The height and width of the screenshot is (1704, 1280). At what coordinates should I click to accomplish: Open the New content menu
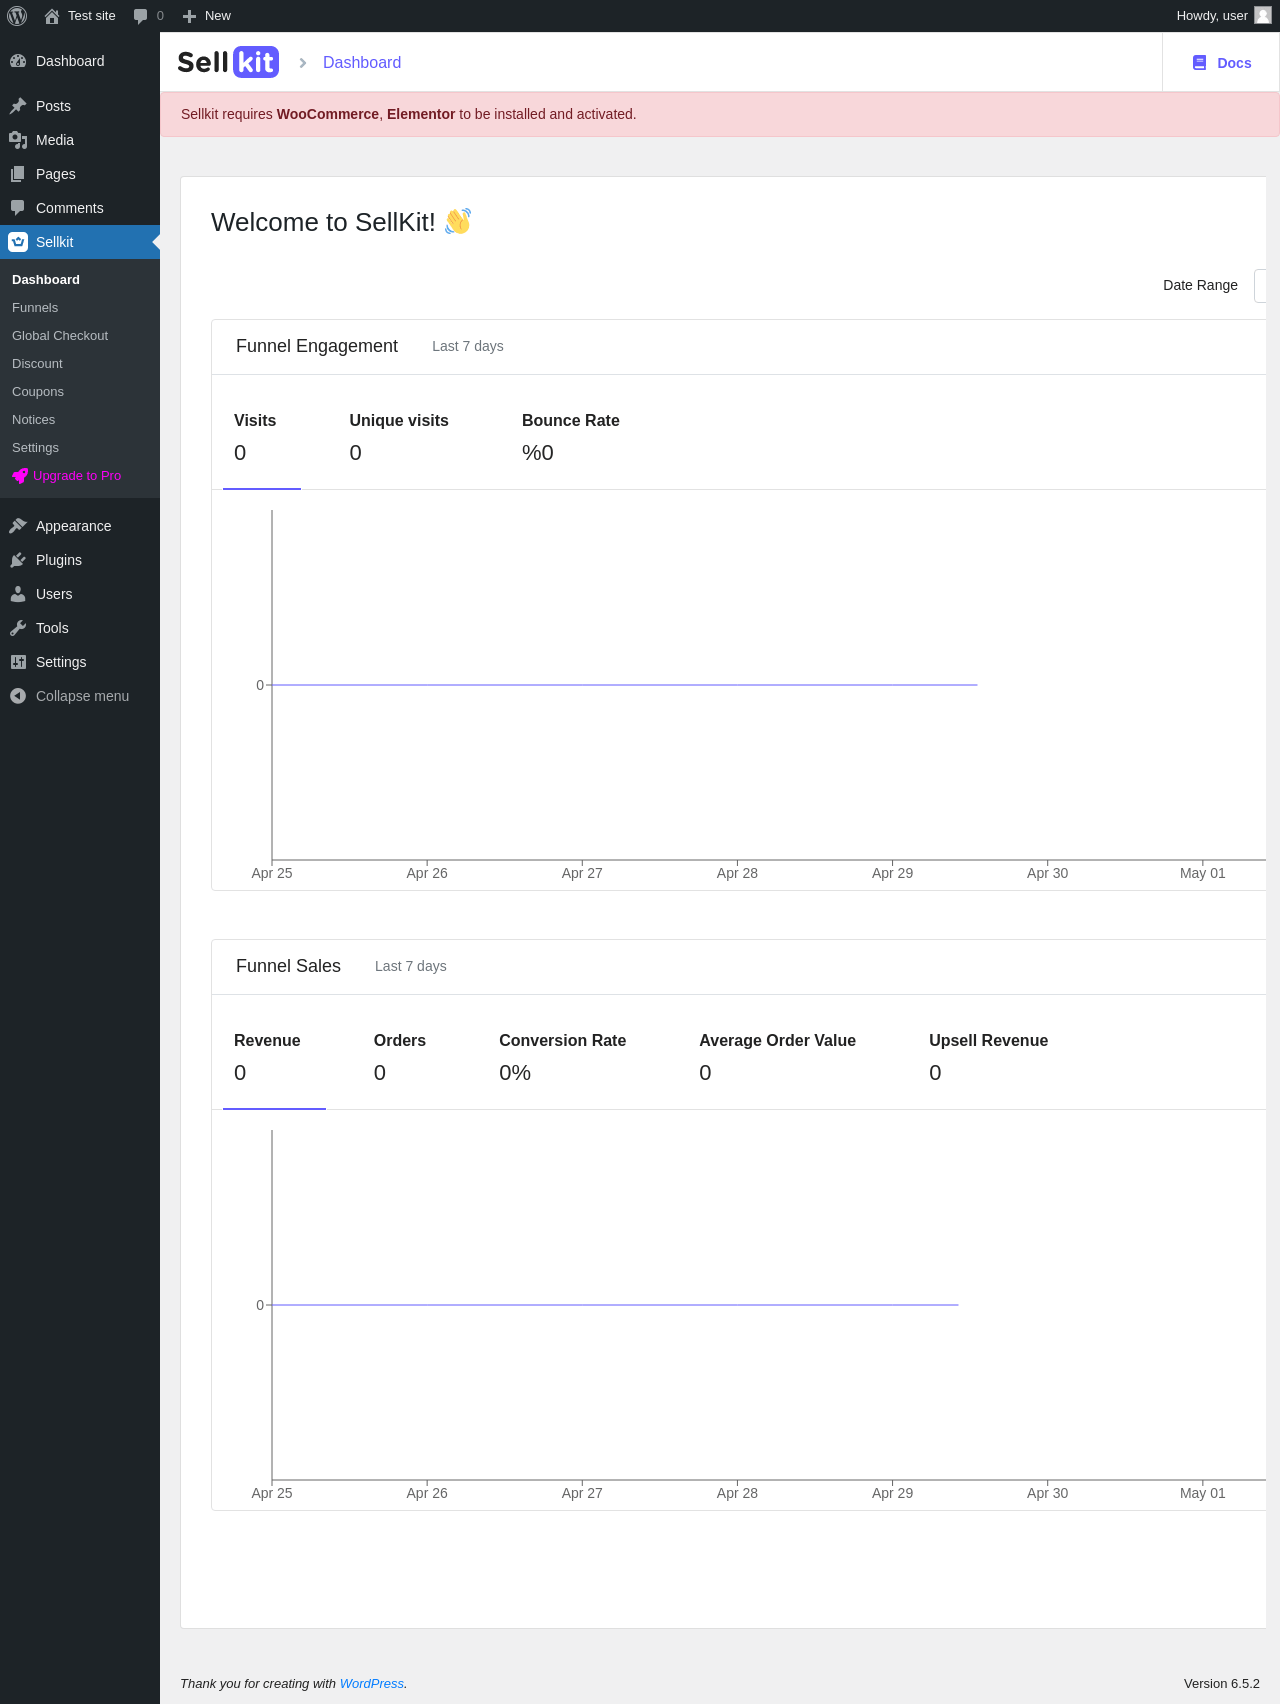pyautogui.click(x=207, y=16)
